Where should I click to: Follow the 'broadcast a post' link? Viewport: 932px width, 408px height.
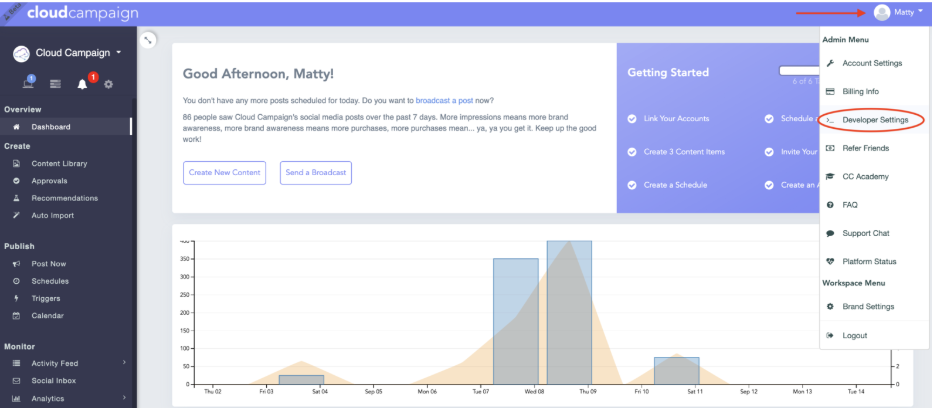(x=444, y=100)
